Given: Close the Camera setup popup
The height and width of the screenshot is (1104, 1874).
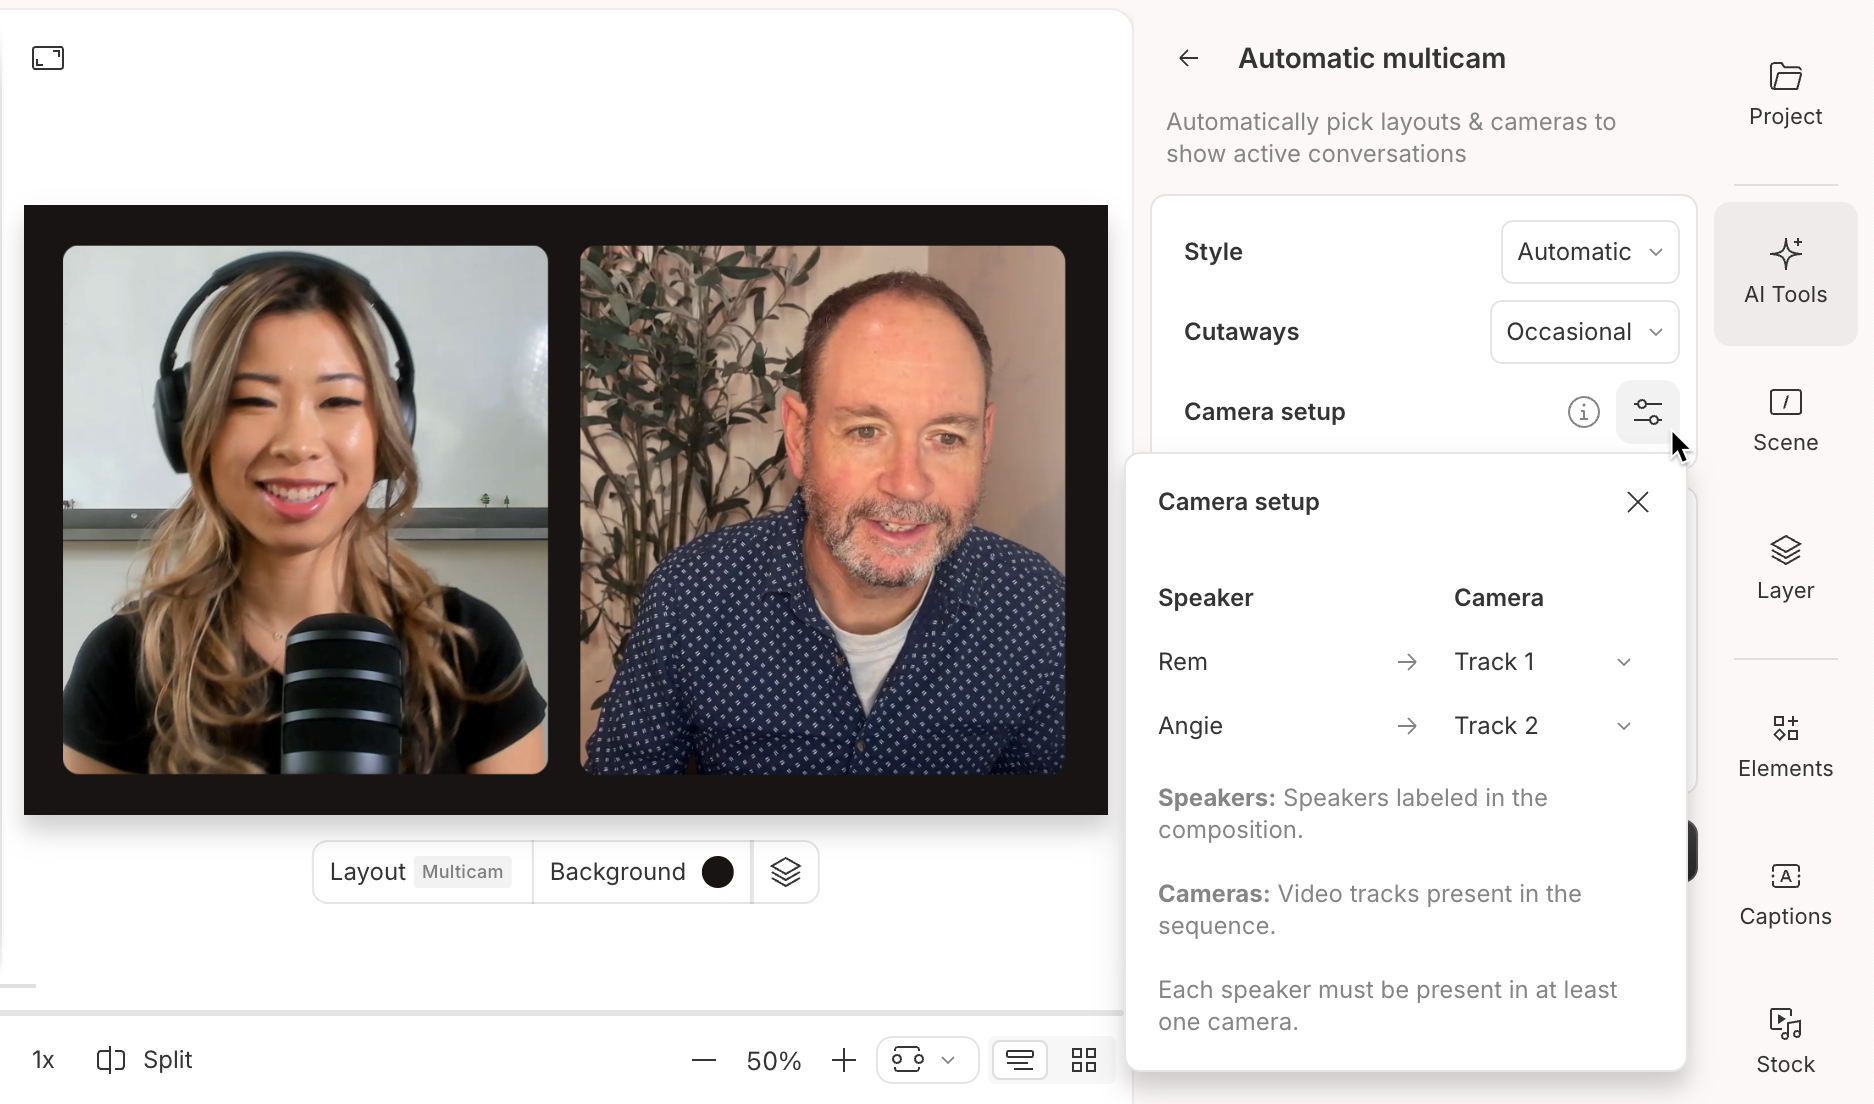Looking at the screenshot, I should [1637, 502].
